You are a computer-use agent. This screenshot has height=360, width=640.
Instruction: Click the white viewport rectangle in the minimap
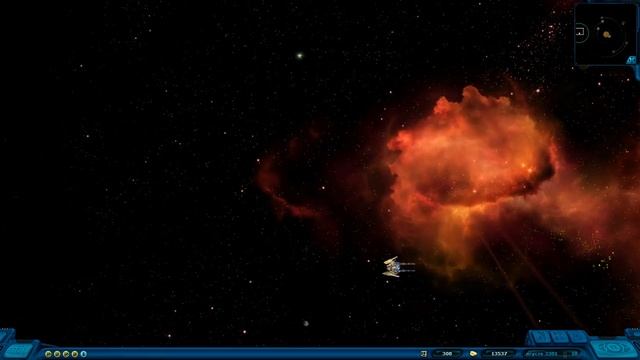(x=580, y=32)
